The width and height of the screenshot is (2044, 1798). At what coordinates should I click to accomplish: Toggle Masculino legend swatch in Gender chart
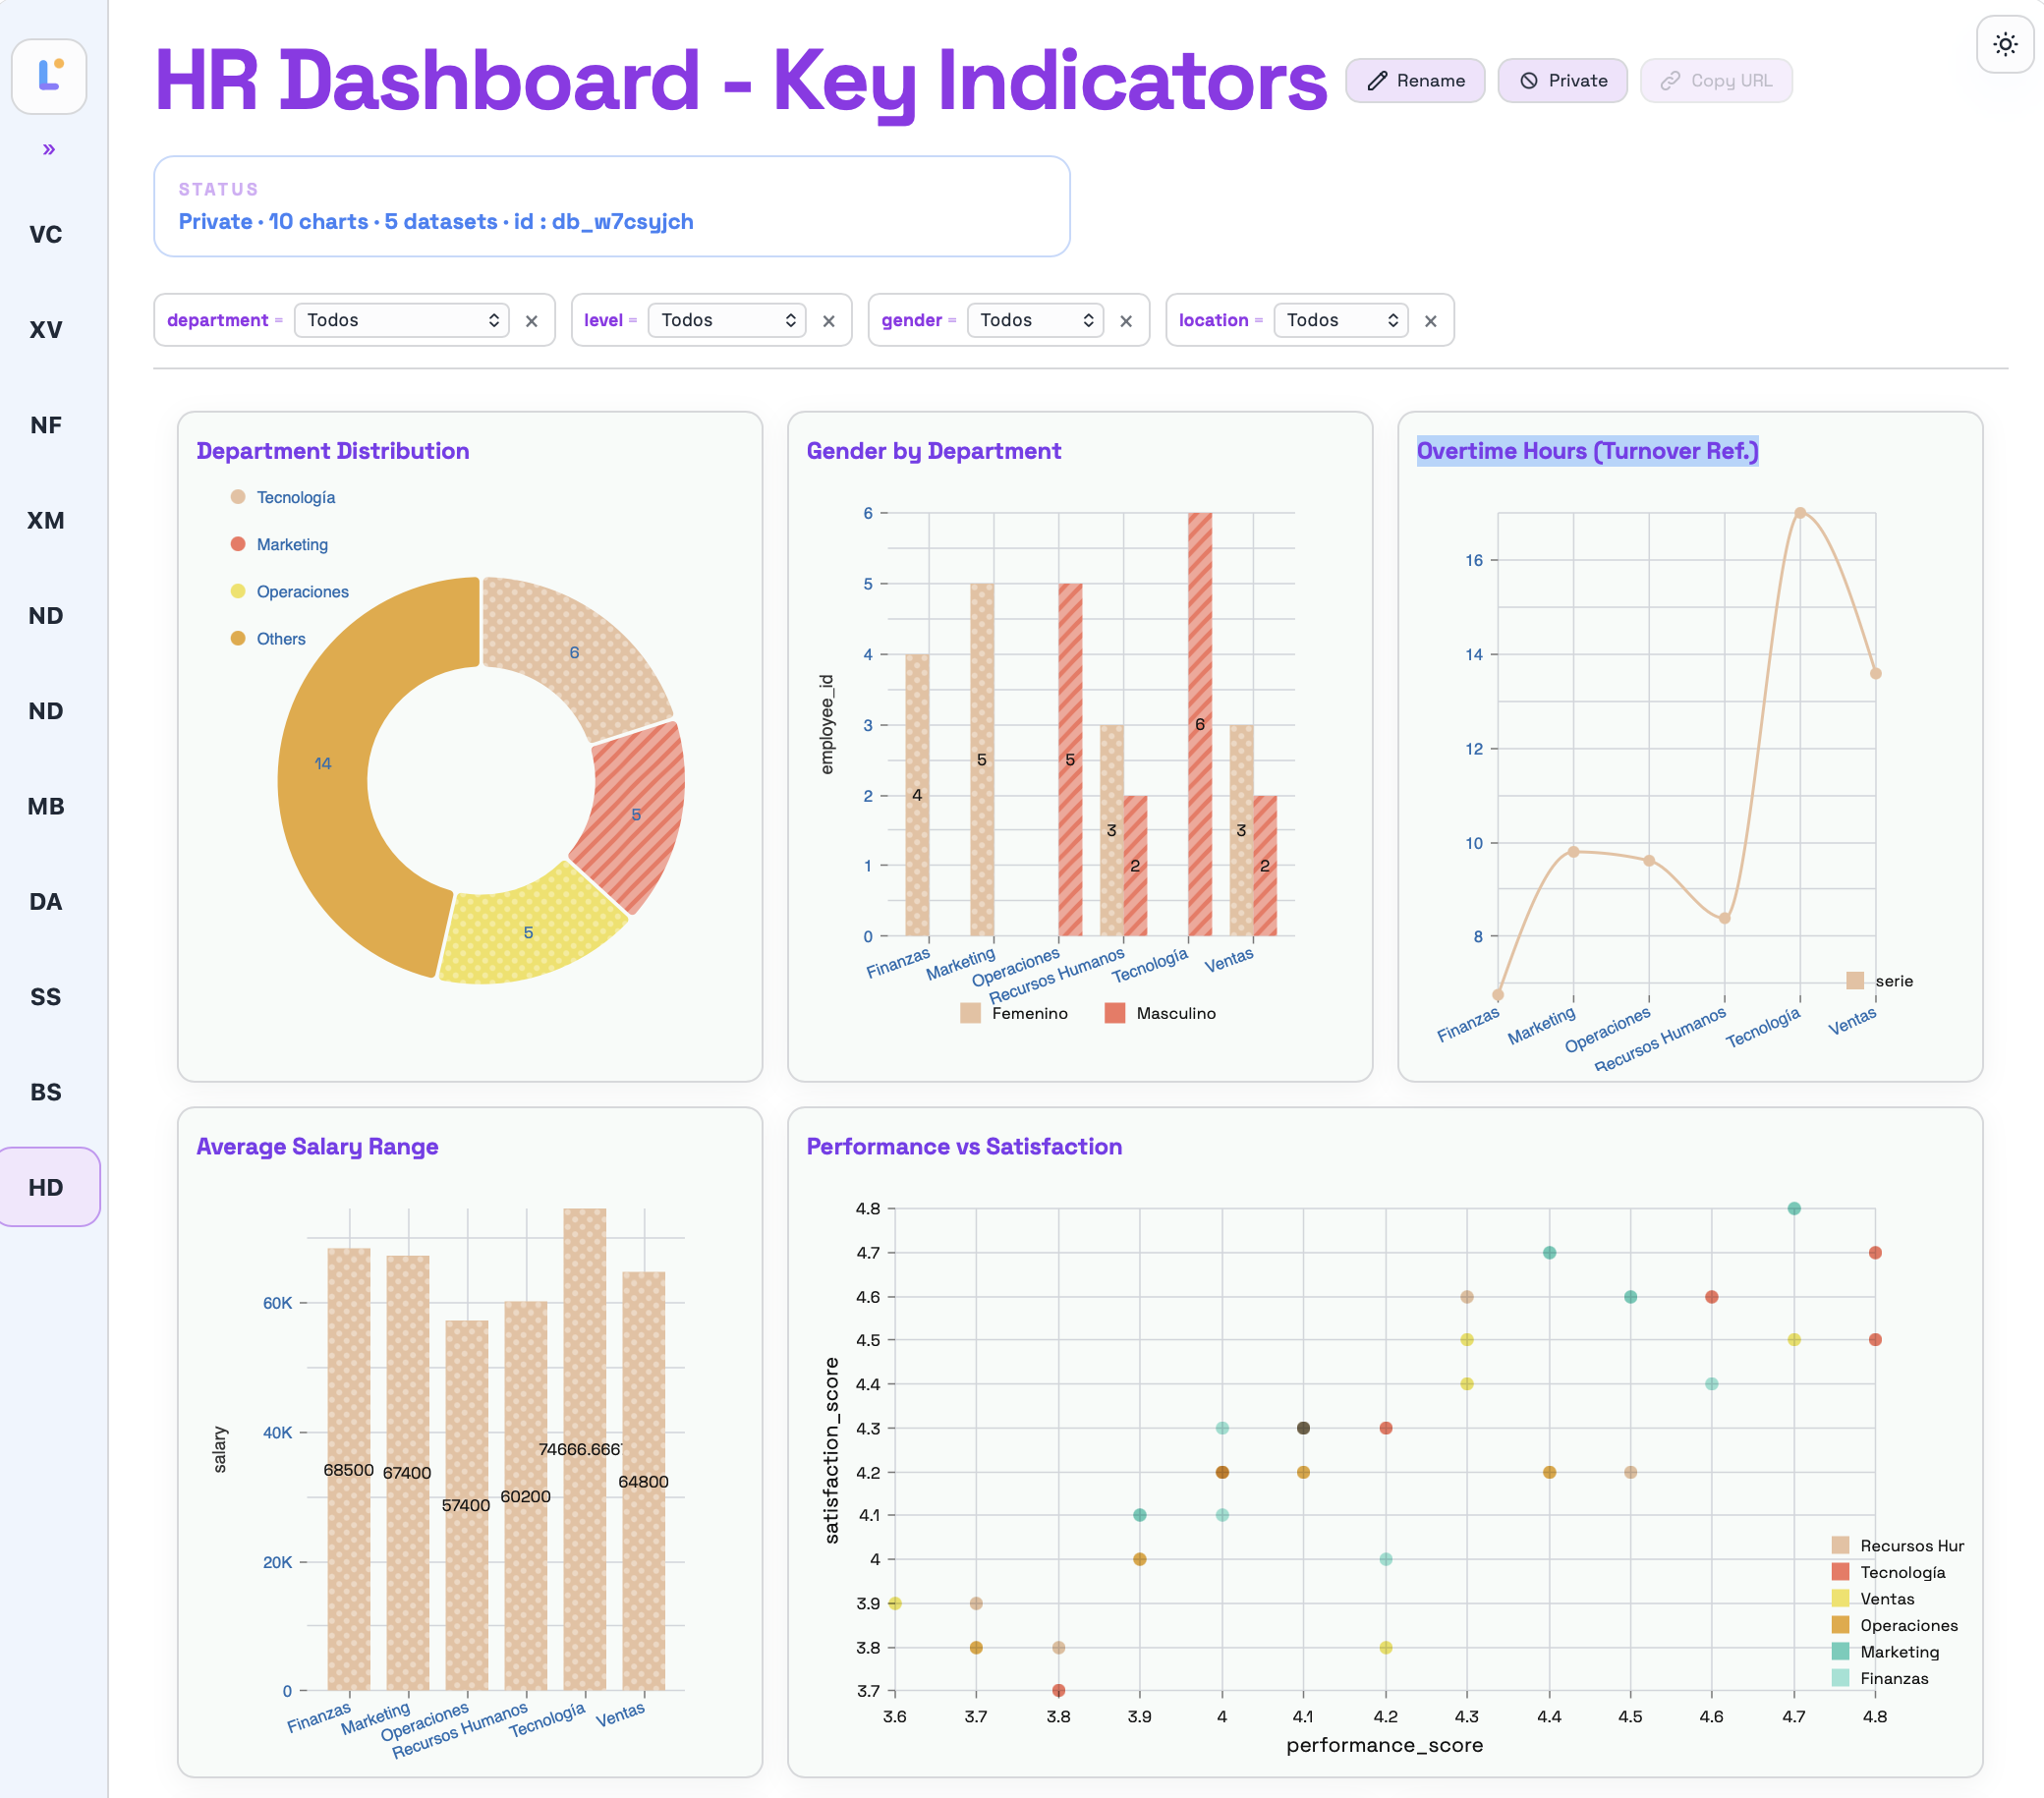point(1114,1013)
